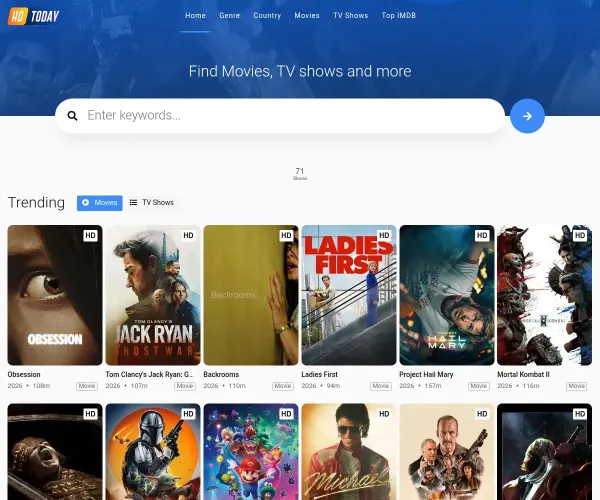Open the mummy sarcophagus poster

[55, 452]
